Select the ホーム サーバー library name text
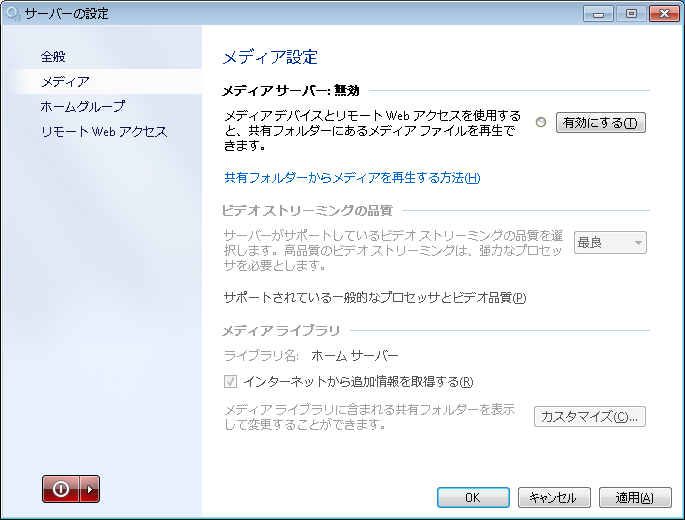 (355, 356)
